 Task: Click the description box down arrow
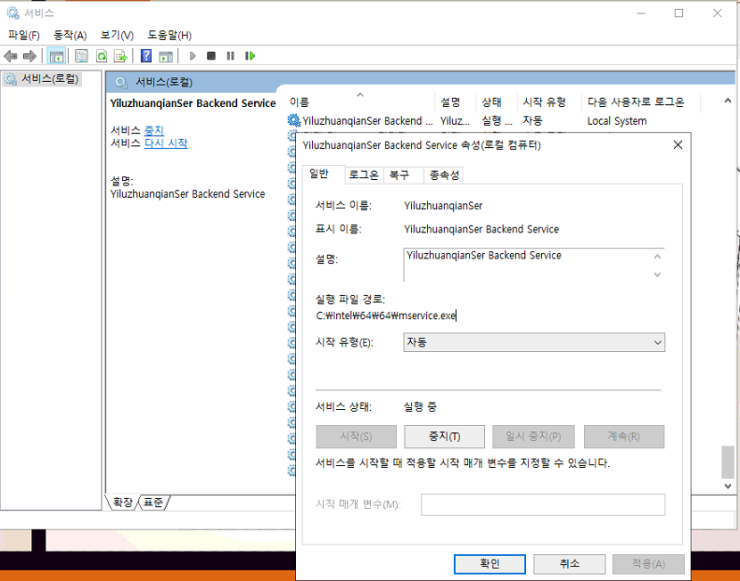click(x=657, y=274)
